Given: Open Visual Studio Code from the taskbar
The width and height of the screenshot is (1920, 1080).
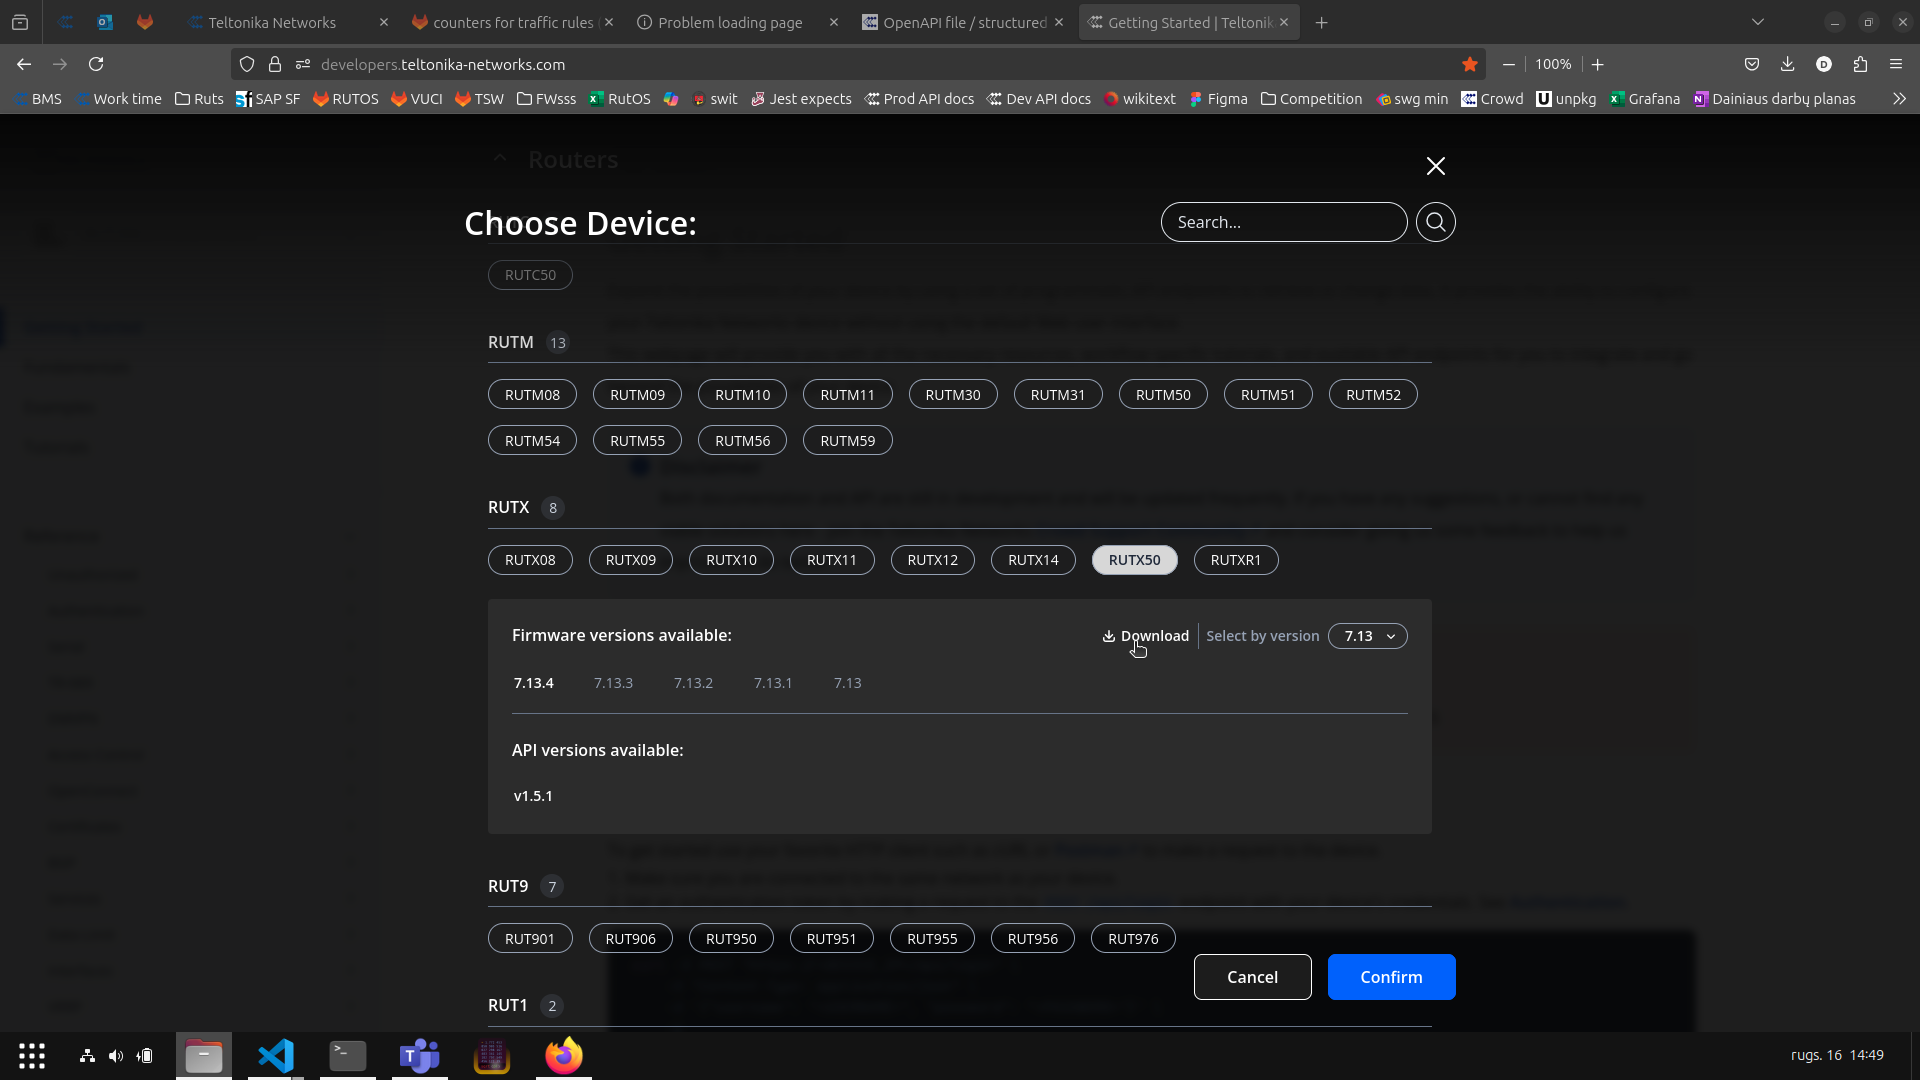Looking at the screenshot, I should pyautogui.click(x=275, y=1056).
